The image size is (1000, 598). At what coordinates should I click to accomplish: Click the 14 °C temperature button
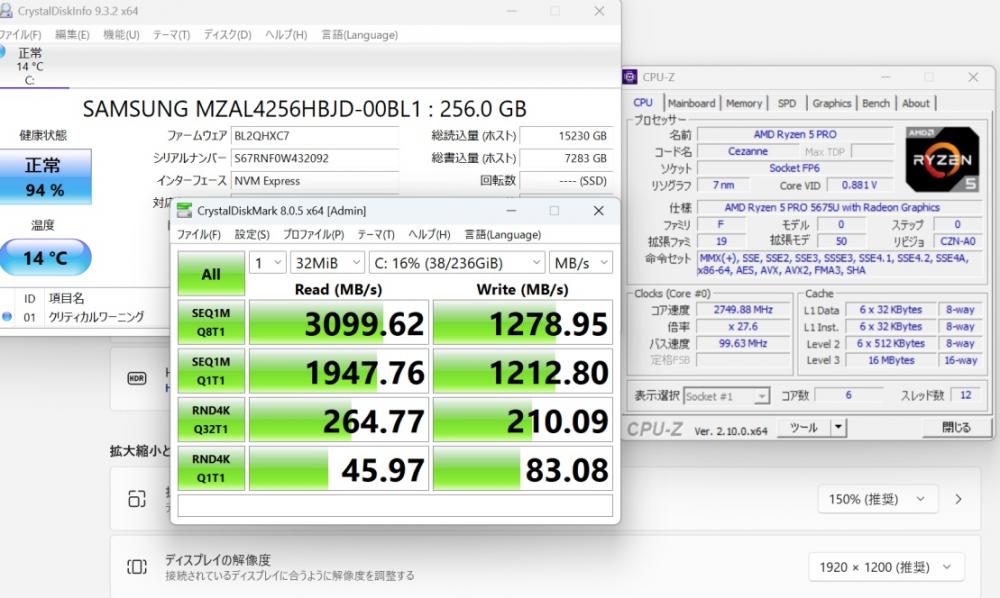tap(45, 258)
